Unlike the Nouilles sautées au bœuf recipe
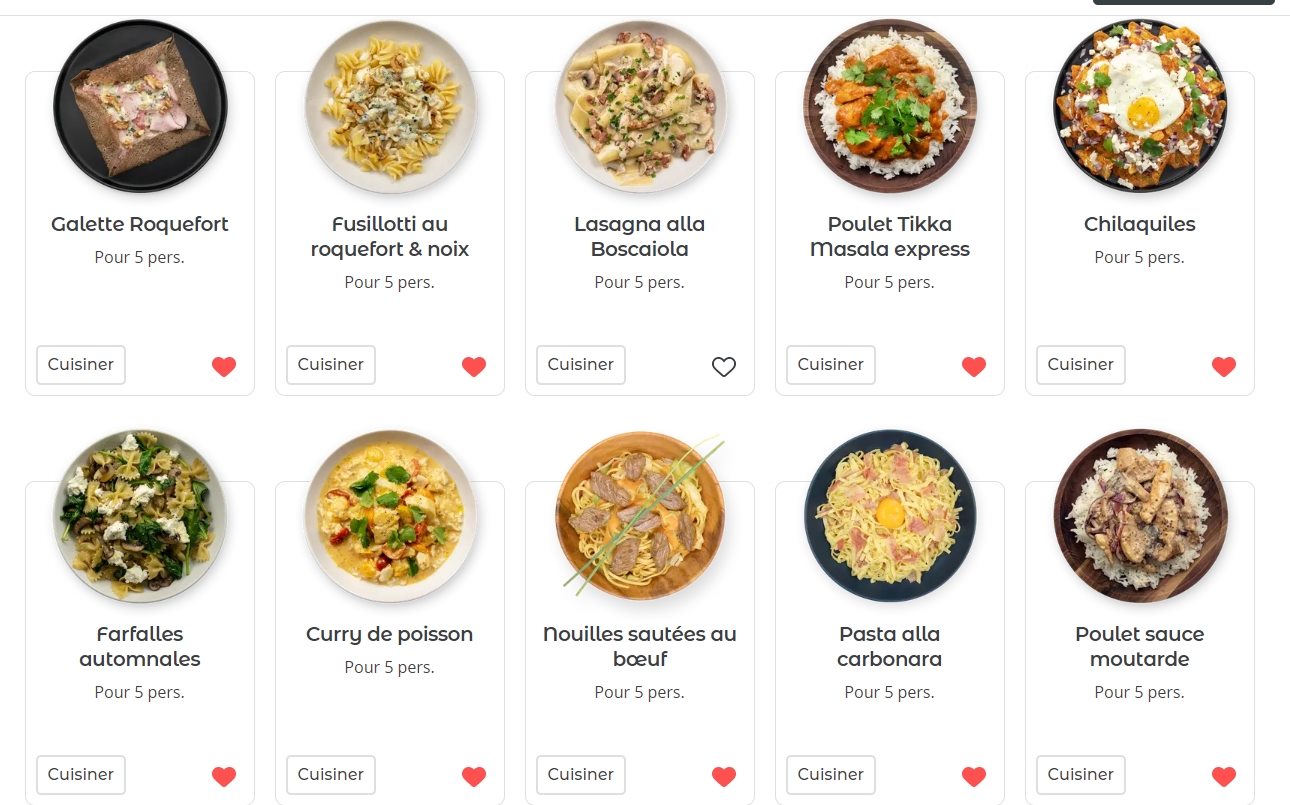Screen dimensions: 1290x805 tap(724, 776)
